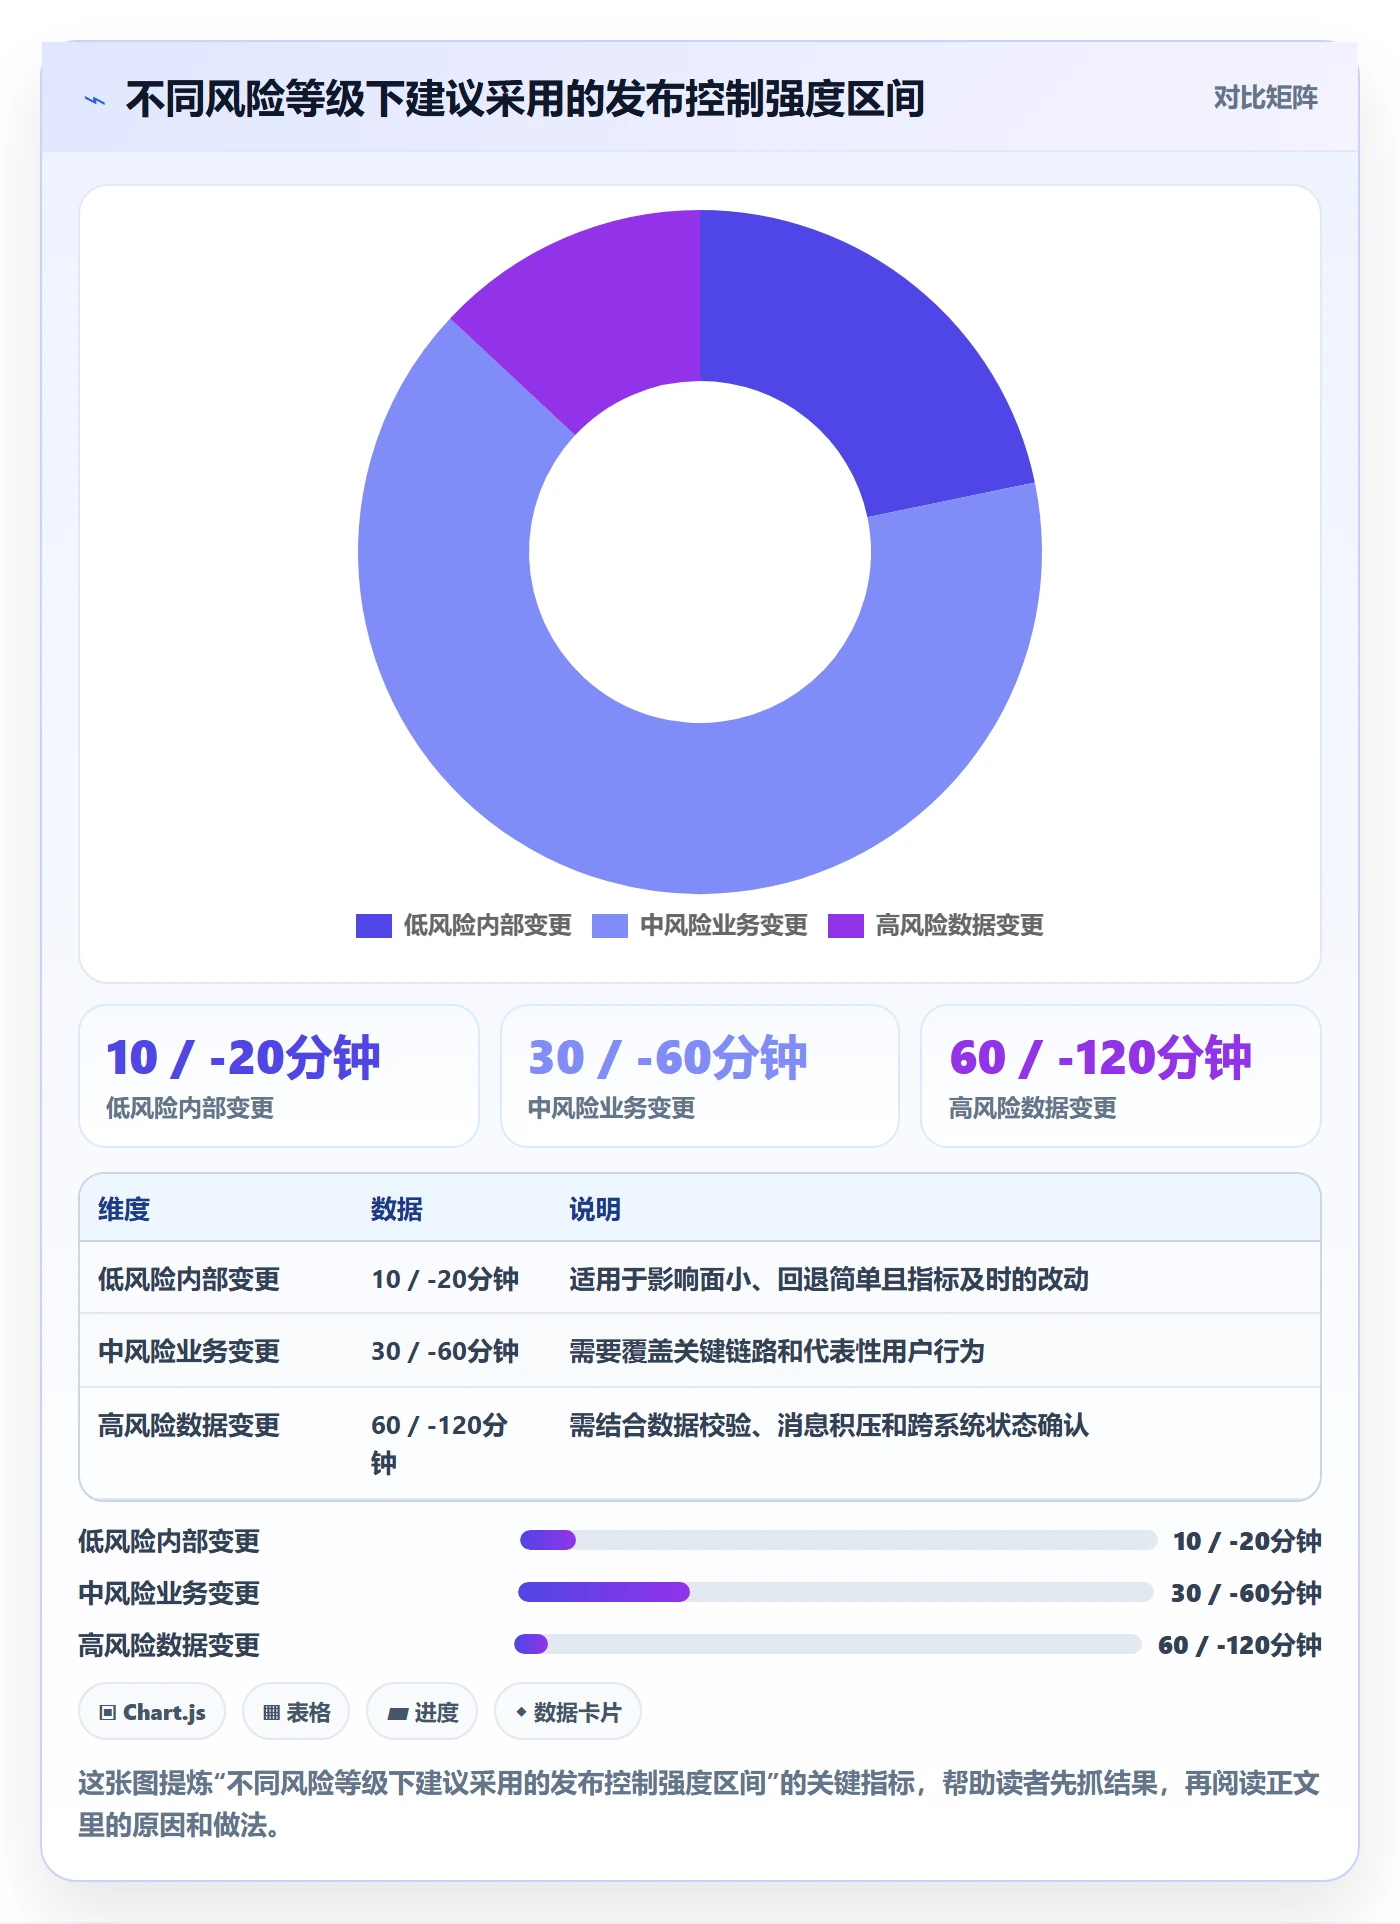Click the purple legend swatch for 高风险数据变更
Screen dimensions: 1400x1924
(845, 926)
